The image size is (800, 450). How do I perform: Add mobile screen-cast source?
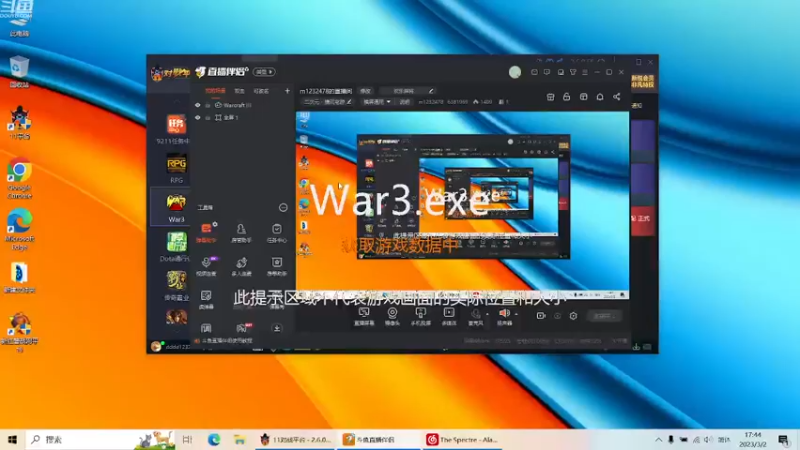pyautogui.click(x=420, y=316)
